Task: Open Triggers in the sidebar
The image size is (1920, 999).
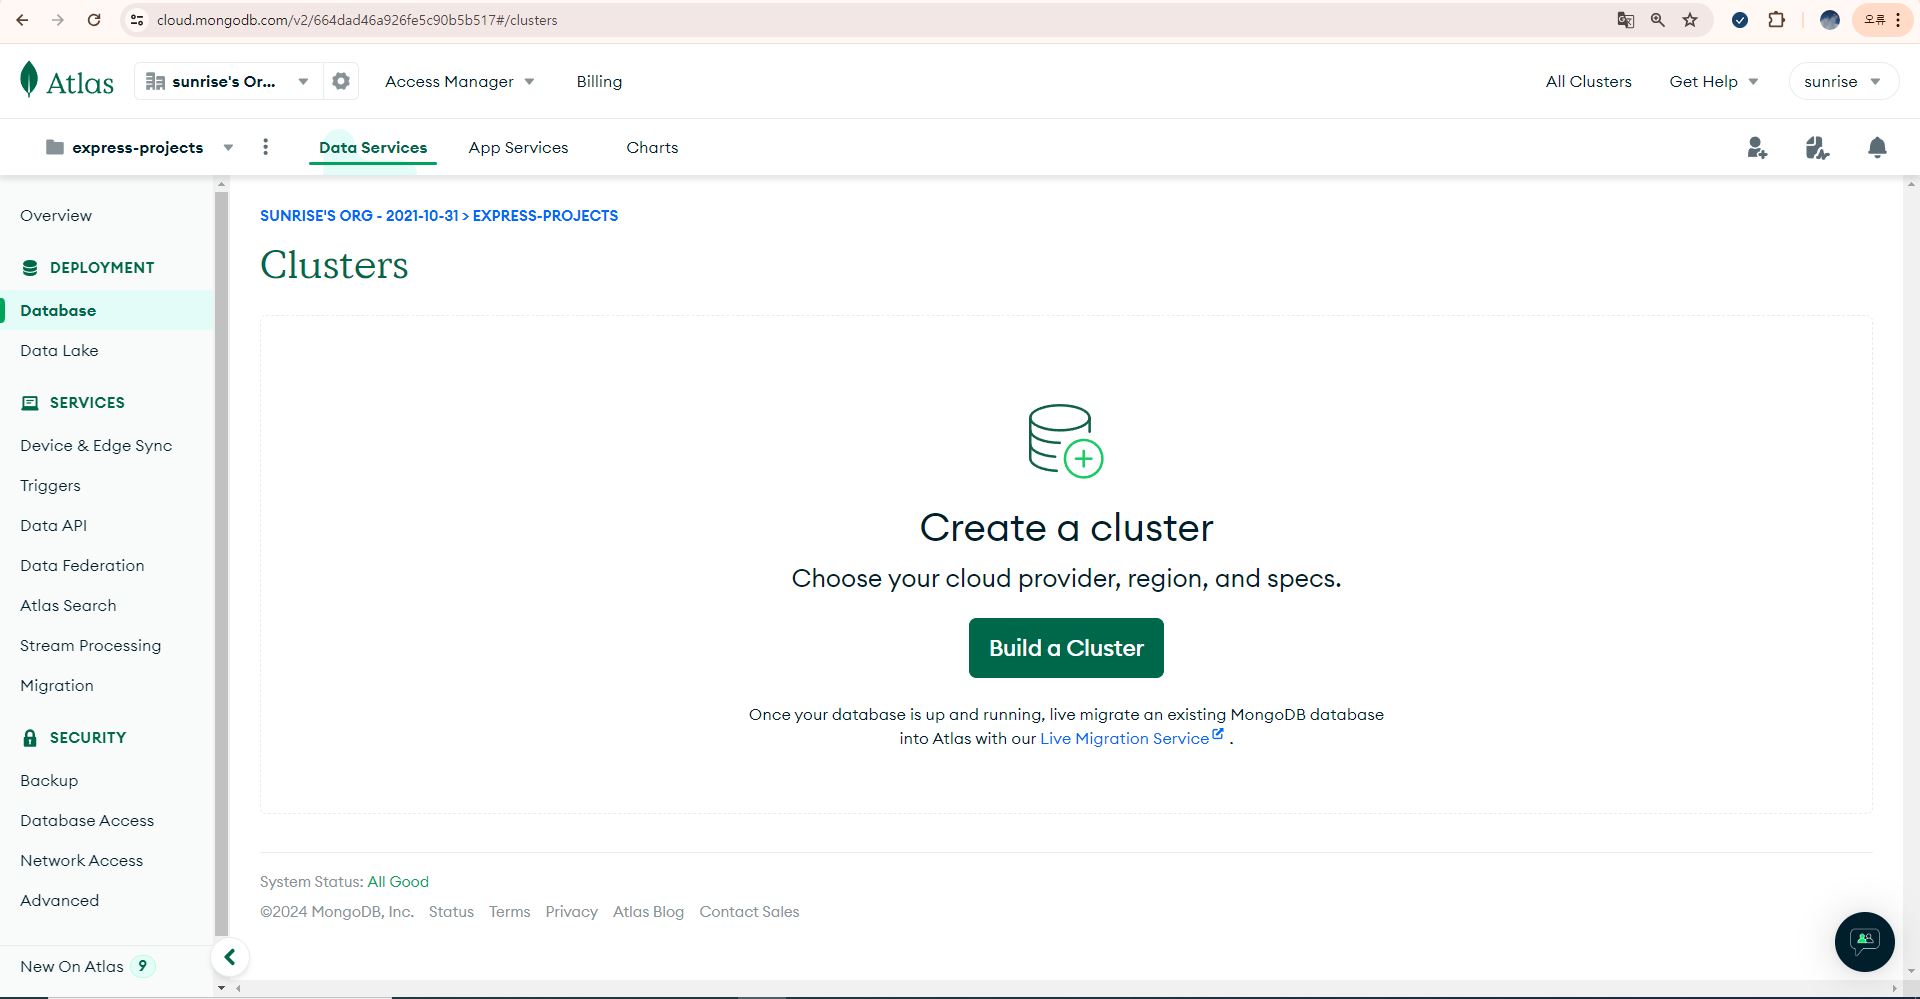Action: click(50, 485)
